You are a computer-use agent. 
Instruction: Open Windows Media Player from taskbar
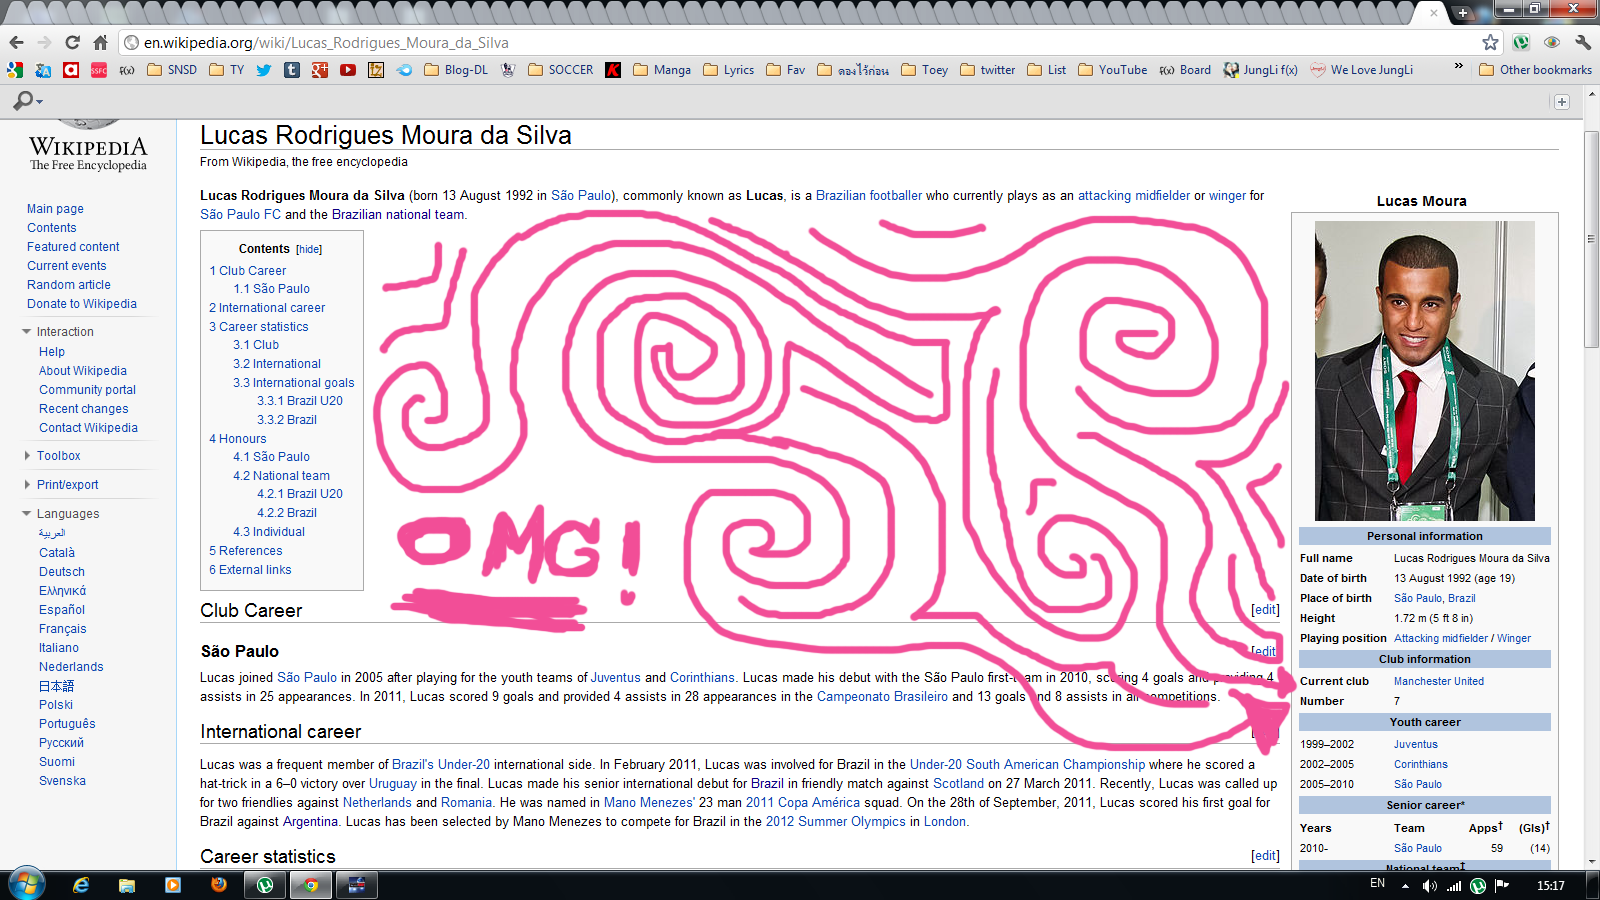(x=173, y=885)
